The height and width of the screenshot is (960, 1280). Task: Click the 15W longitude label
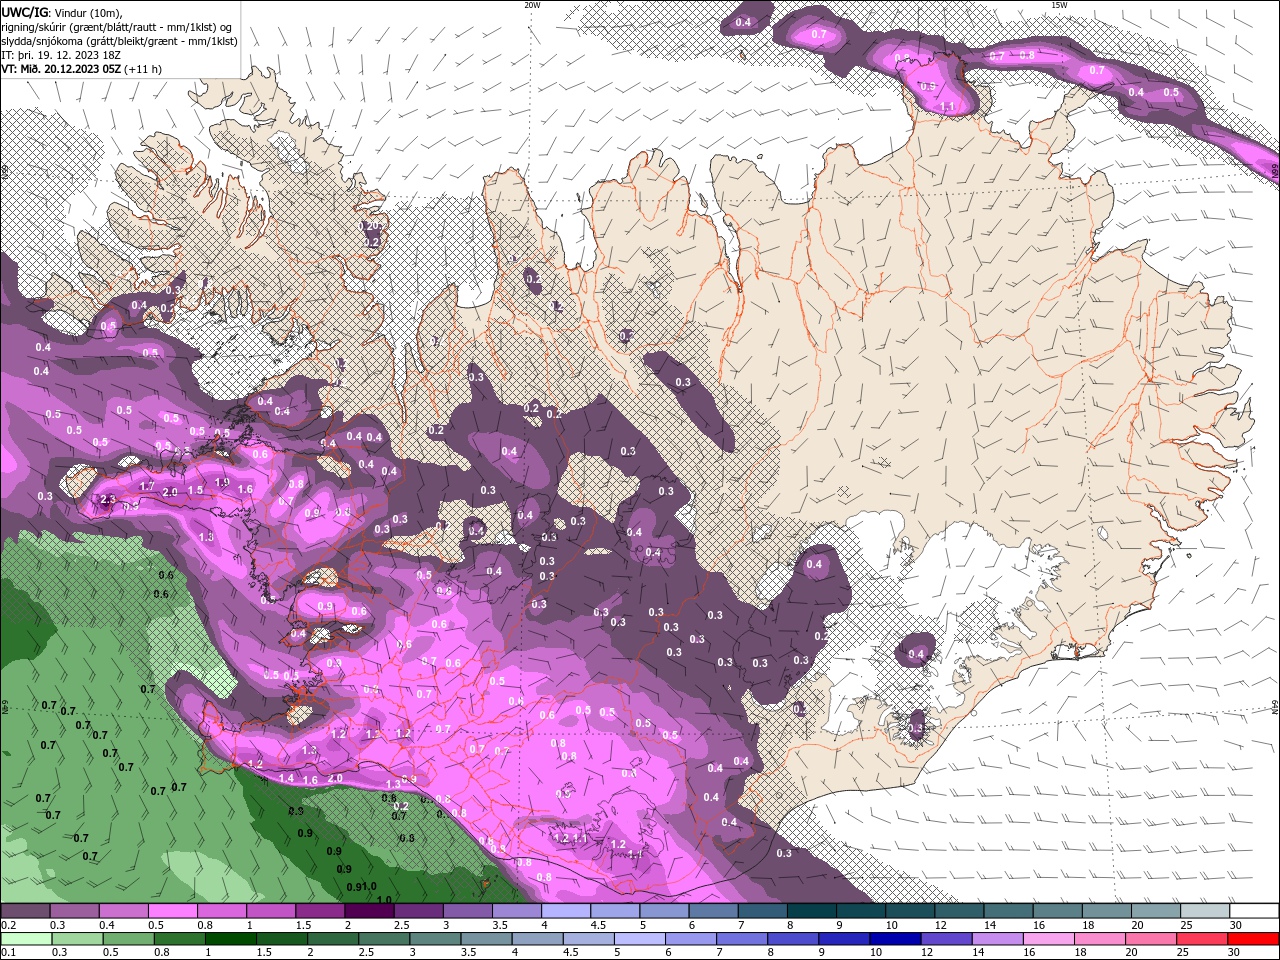1059,5
